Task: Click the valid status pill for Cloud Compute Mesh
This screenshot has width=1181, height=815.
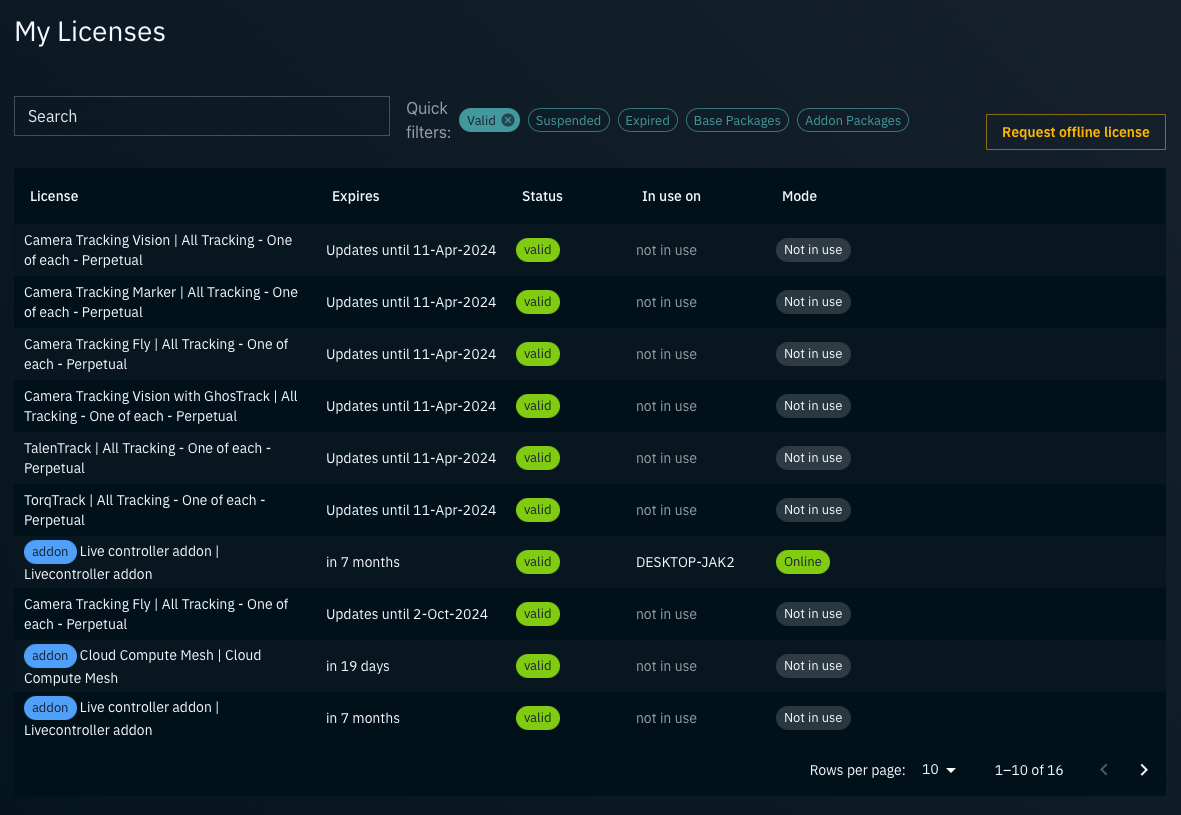Action: pyautogui.click(x=537, y=665)
